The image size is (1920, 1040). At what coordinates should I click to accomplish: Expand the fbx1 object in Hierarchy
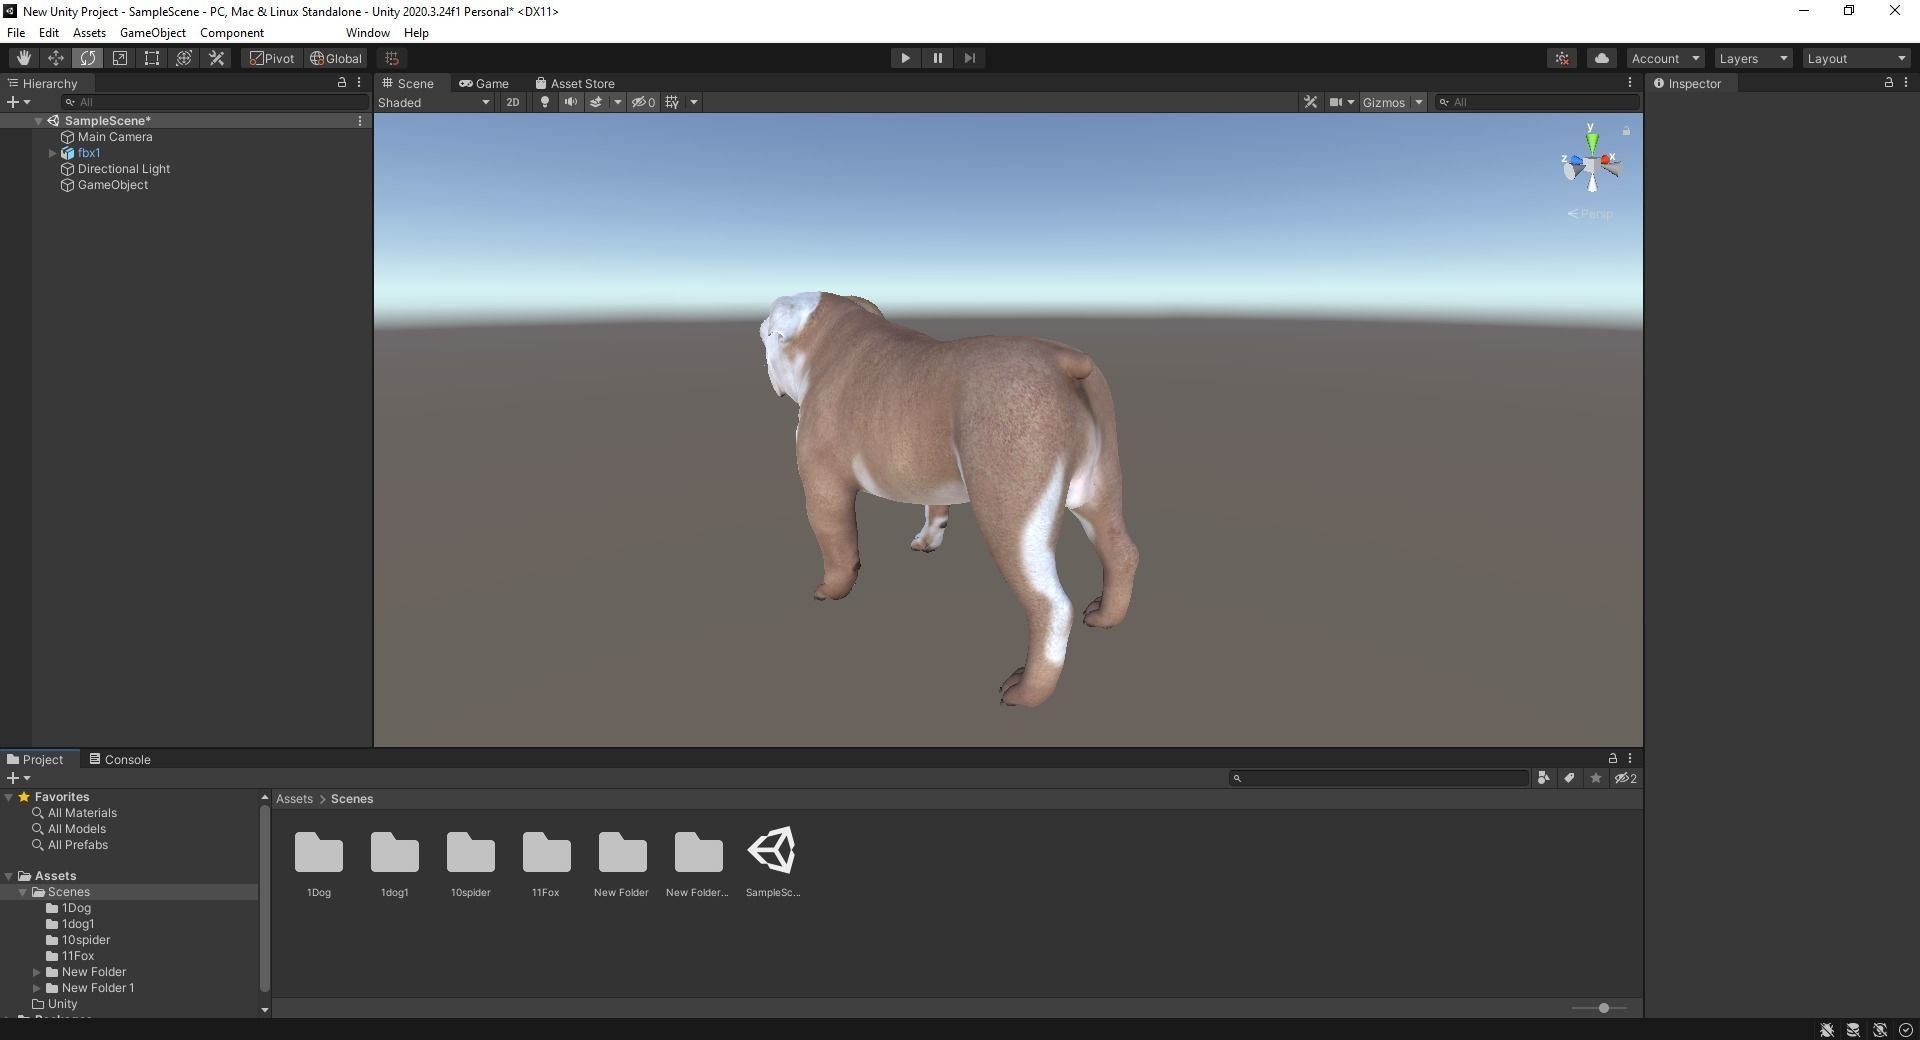pos(52,153)
